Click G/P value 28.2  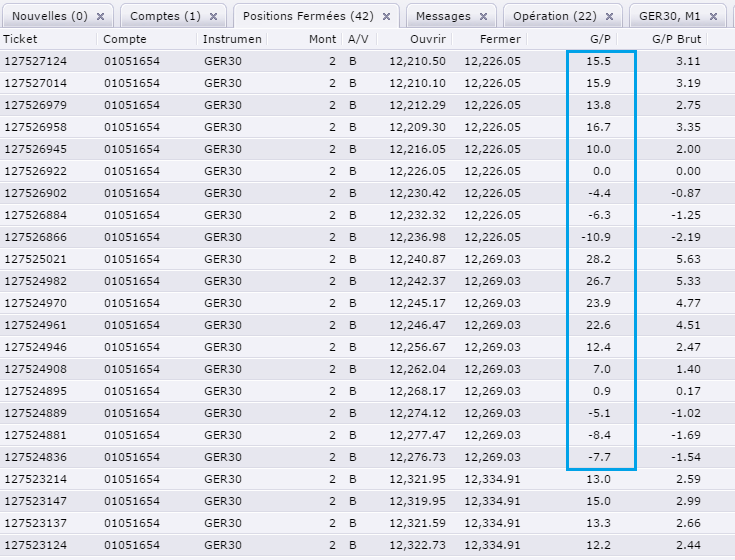point(599,259)
